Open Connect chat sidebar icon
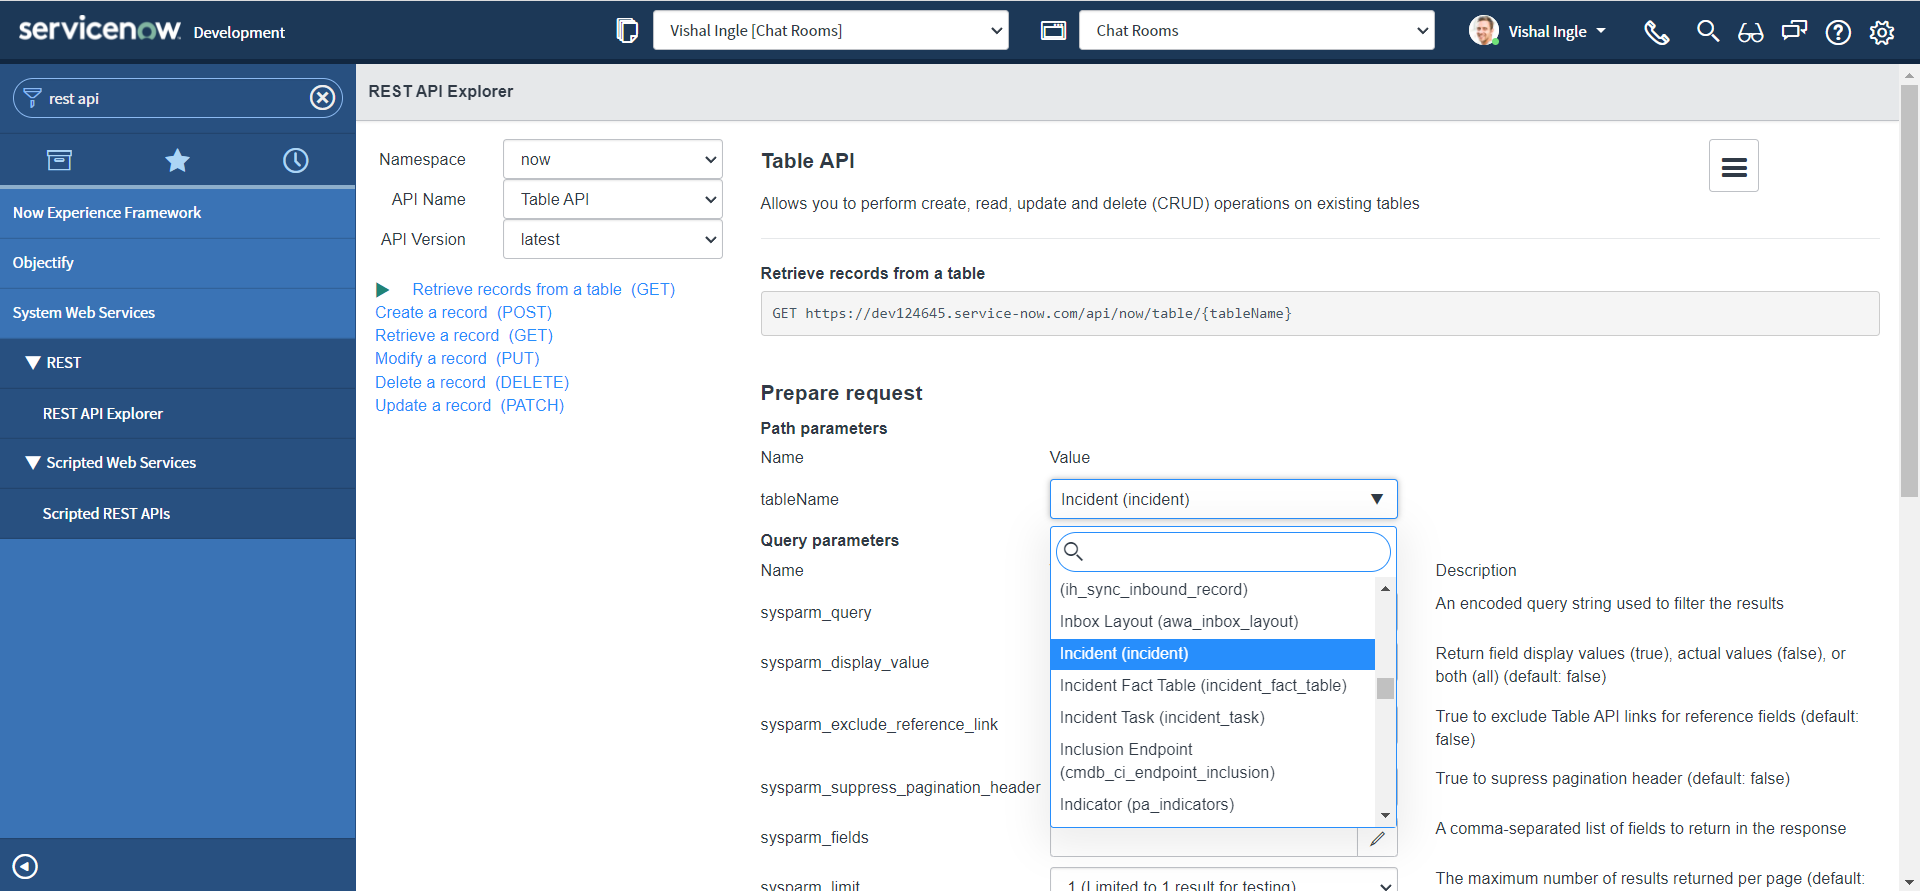Screen dimensions: 1920x891 click(1795, 31)
